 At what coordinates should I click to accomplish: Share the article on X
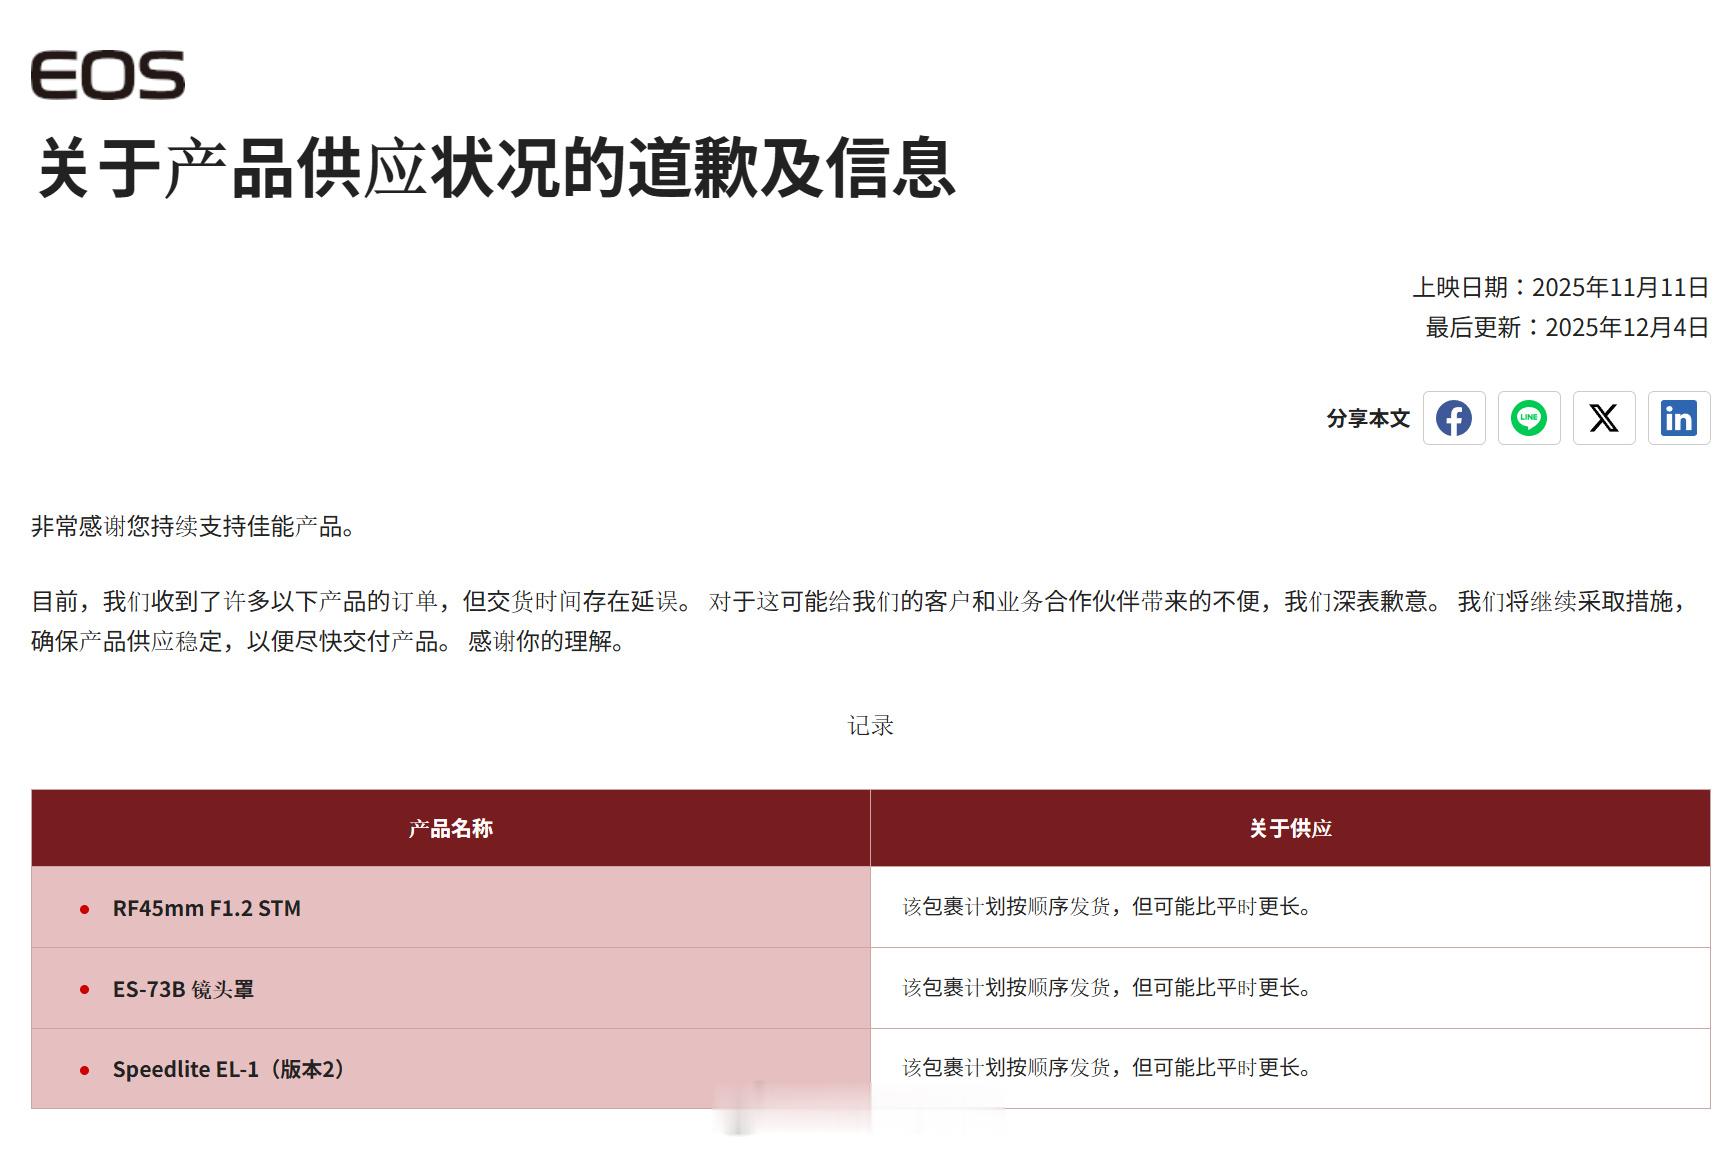[1604, 418]
